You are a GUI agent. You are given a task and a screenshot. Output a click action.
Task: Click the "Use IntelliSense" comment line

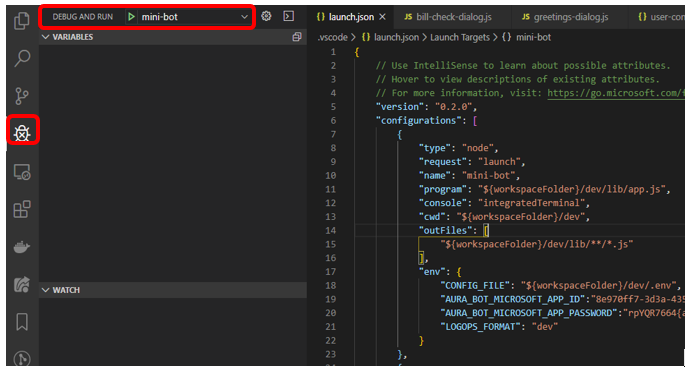click(x=523, y=66)
